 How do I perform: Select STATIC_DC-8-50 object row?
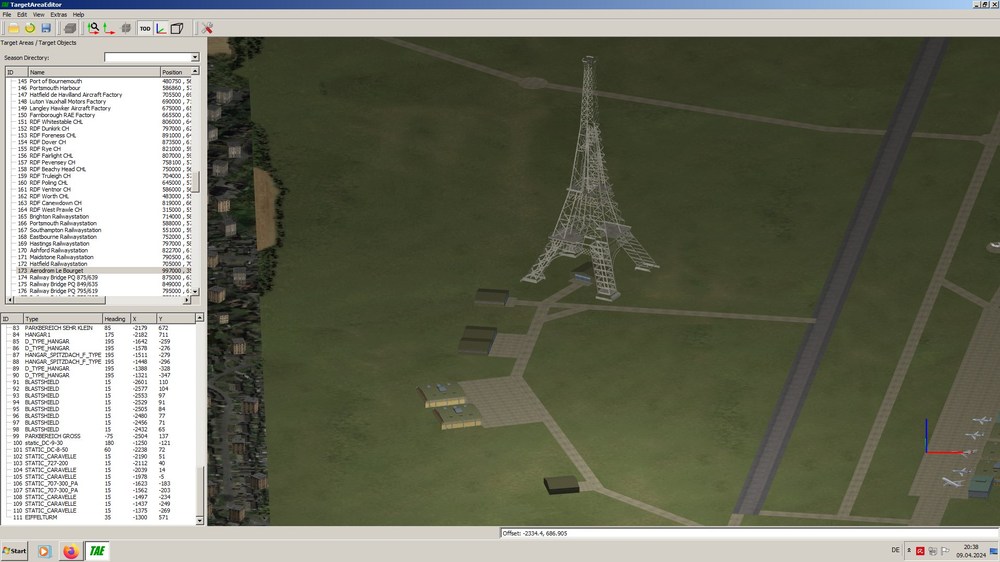click(98, 450)
